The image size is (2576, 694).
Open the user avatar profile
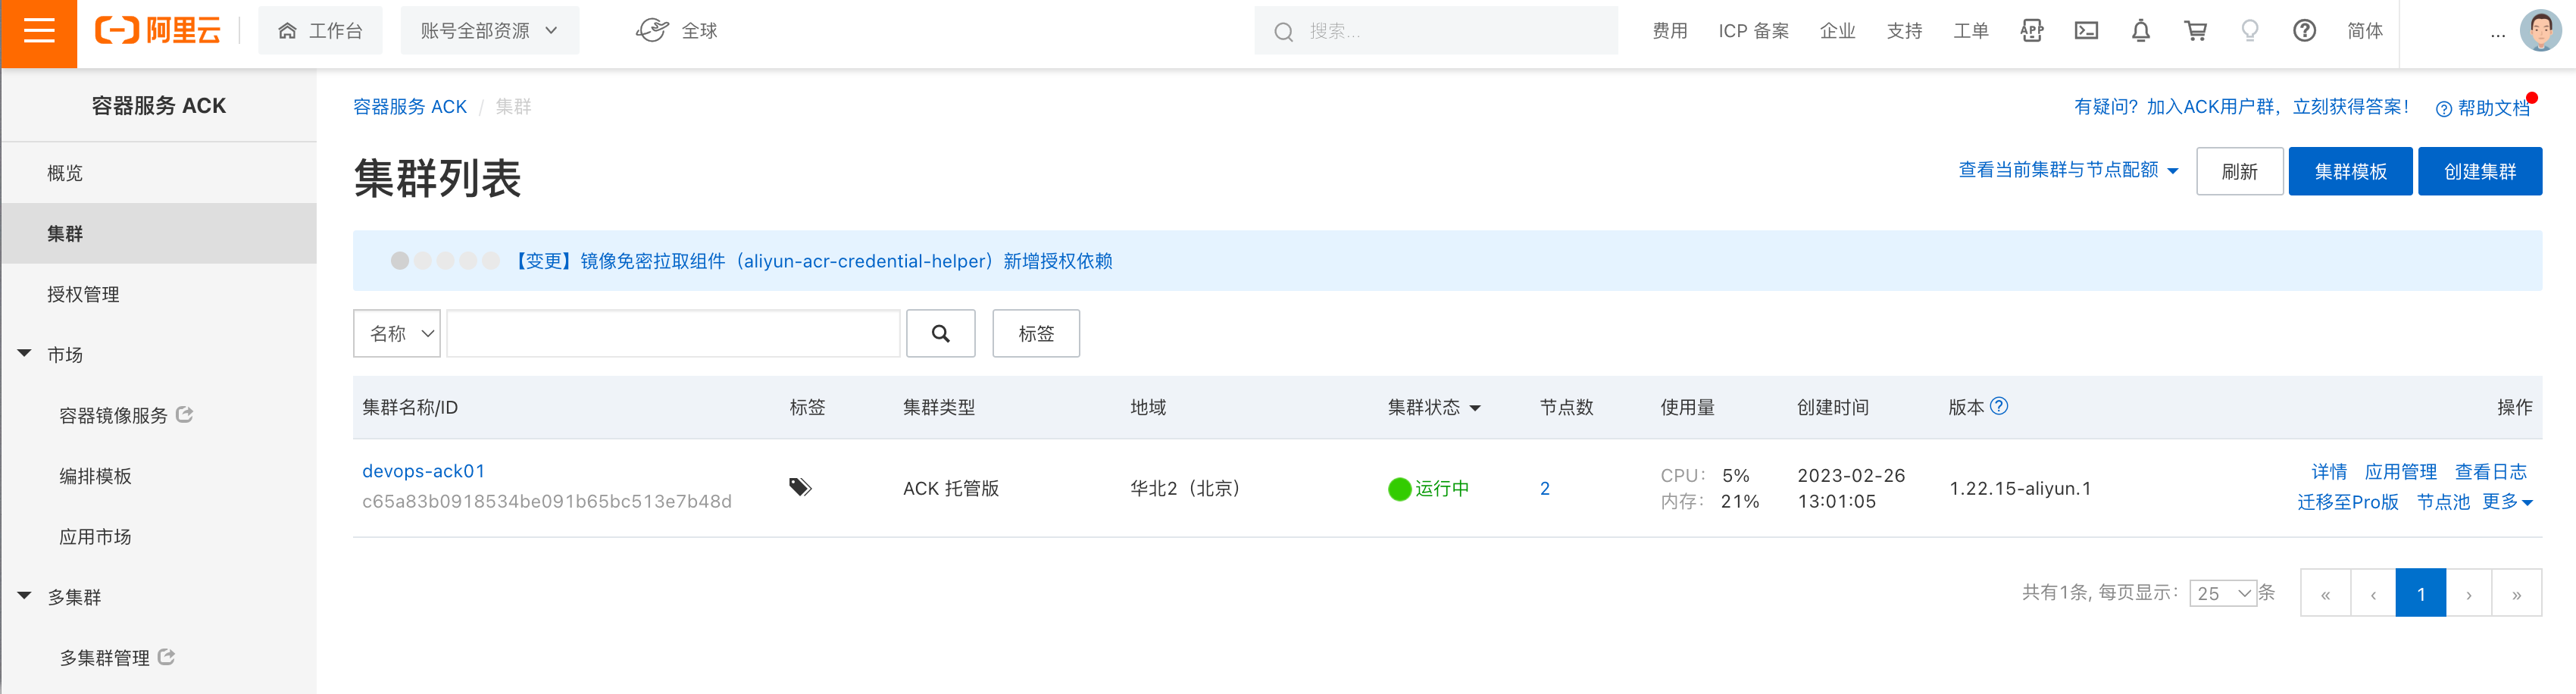click(x=2540, y=31)
